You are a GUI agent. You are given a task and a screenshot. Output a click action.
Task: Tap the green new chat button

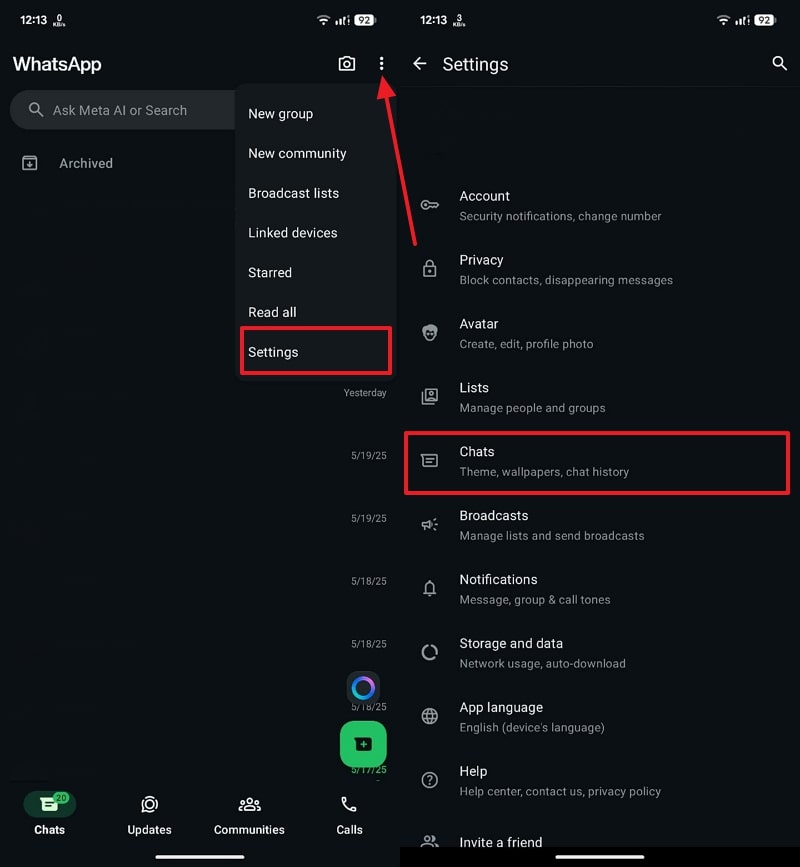click(x=363, y=743)
